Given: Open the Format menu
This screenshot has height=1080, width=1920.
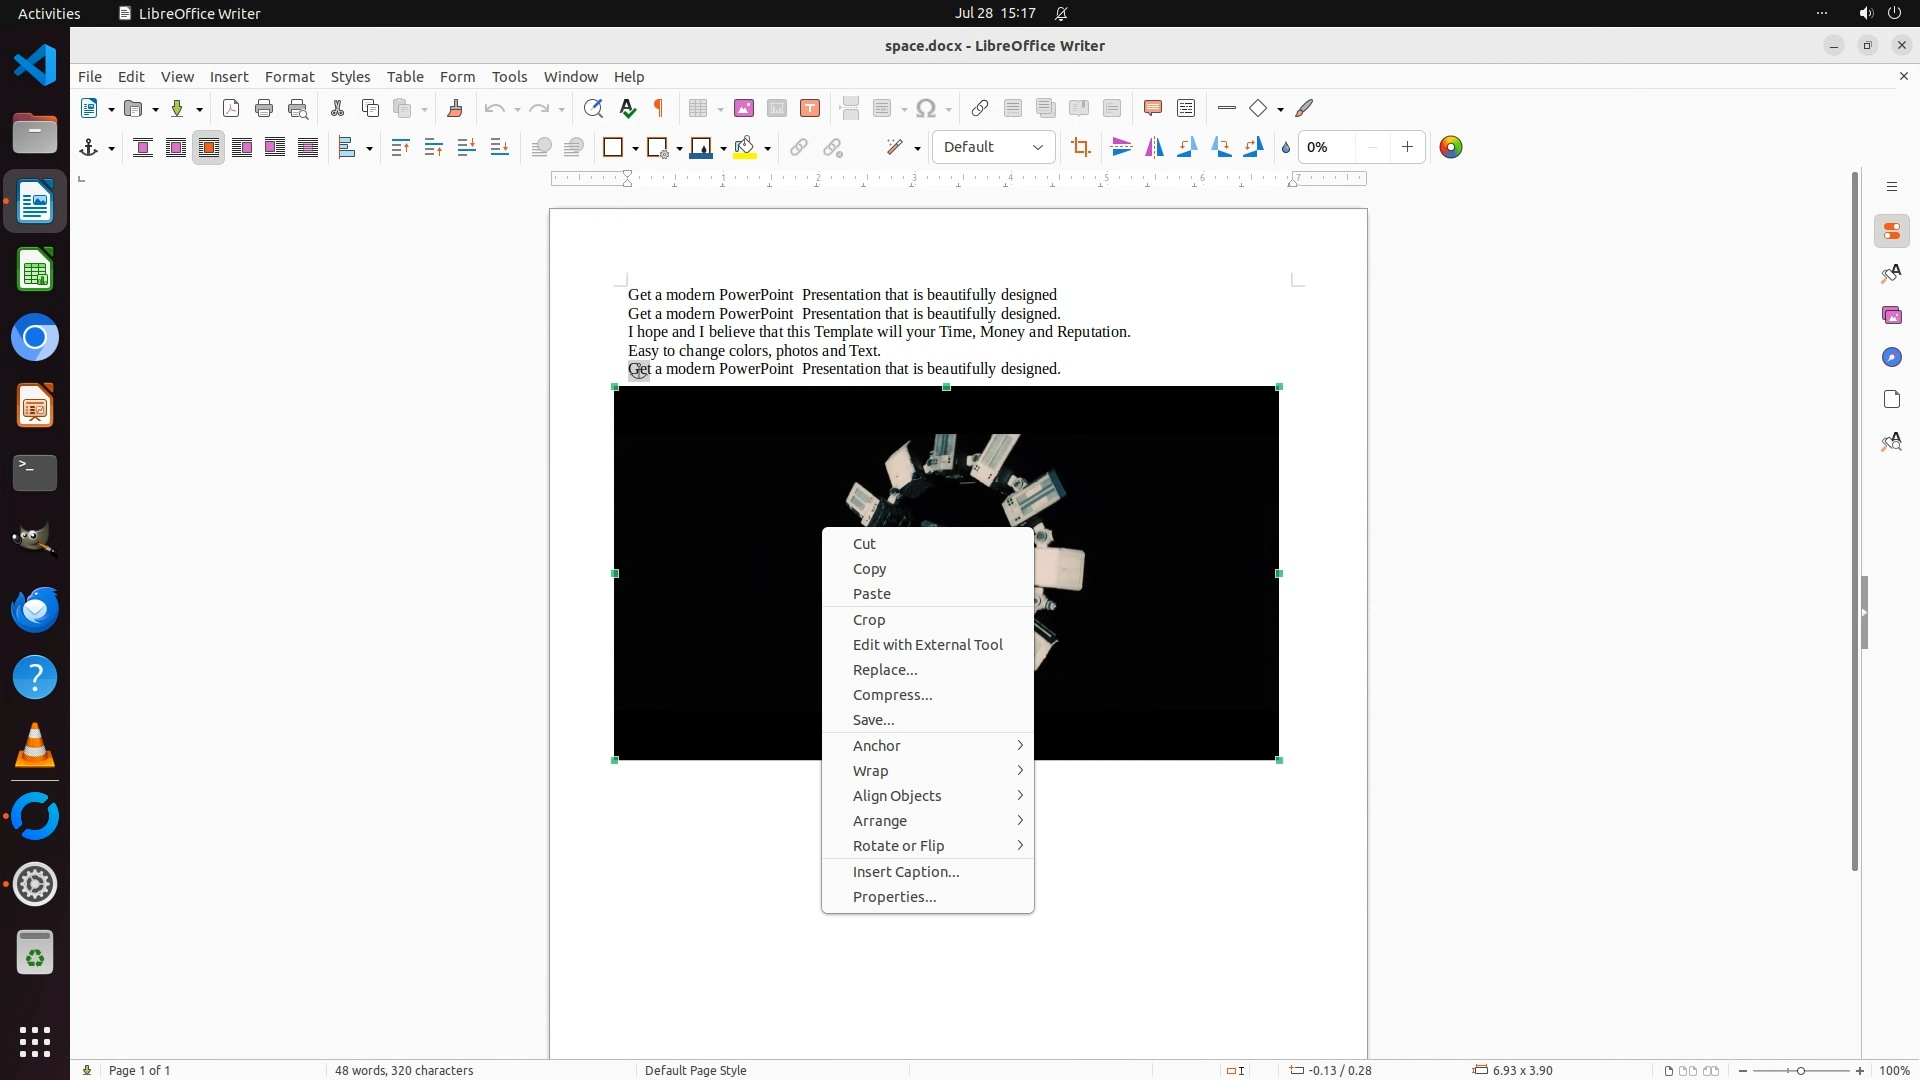Looking at the screenshot, I should pos(289,77).
